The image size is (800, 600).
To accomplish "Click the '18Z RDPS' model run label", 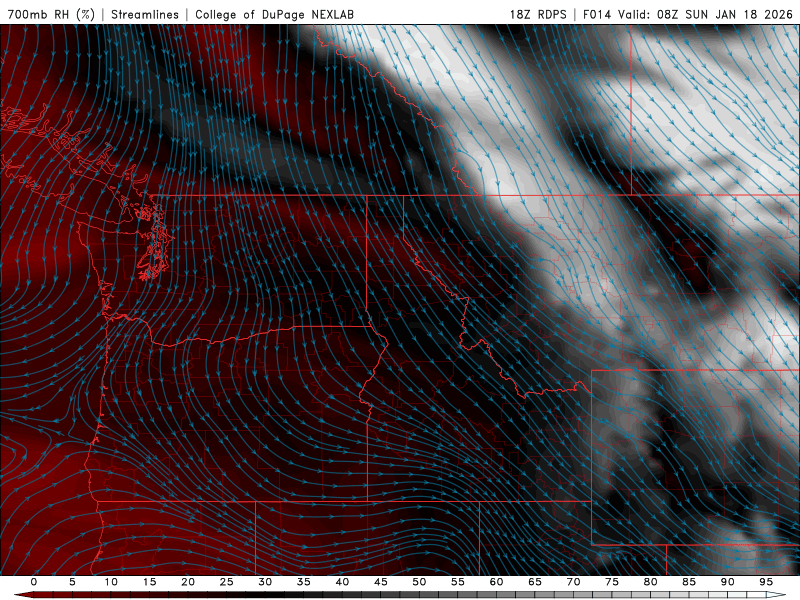I will click(538, 14).
